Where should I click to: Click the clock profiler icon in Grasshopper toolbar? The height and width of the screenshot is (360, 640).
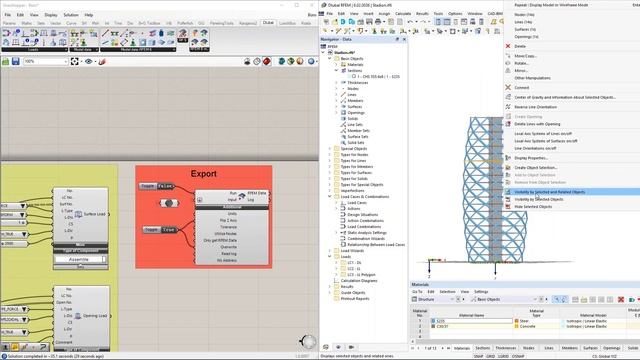pos(257,61)
